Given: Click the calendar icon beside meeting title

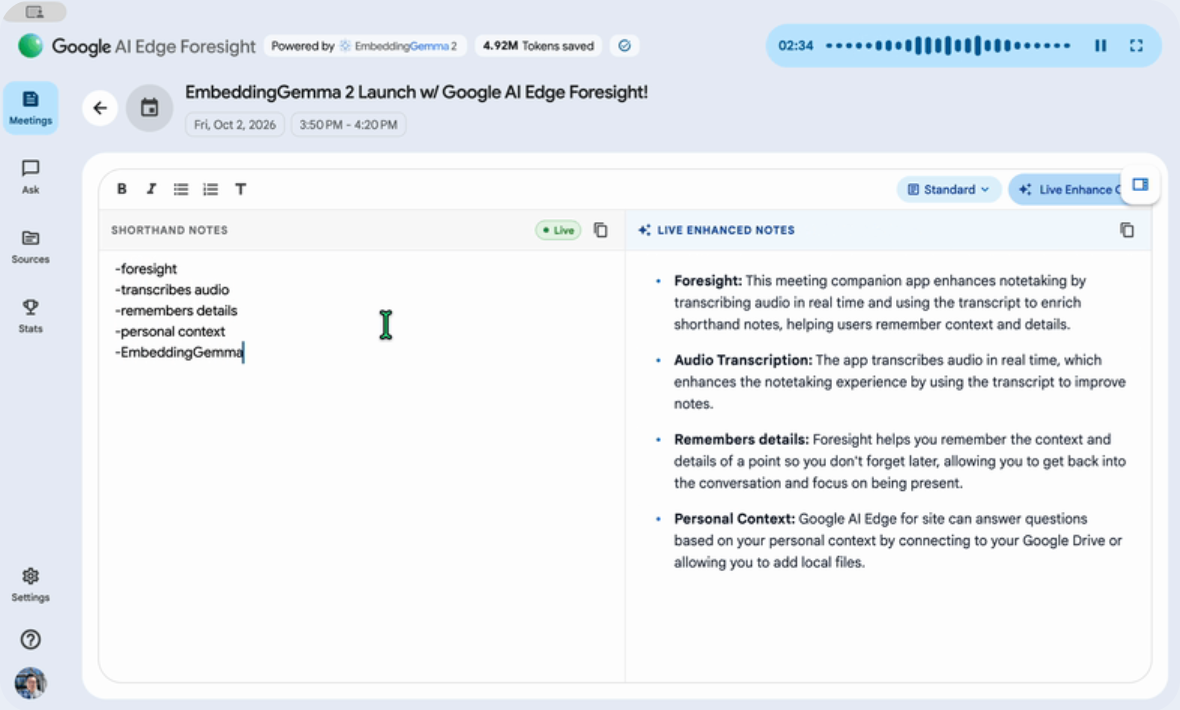Looking at the screenshot, I should (149, 108).
